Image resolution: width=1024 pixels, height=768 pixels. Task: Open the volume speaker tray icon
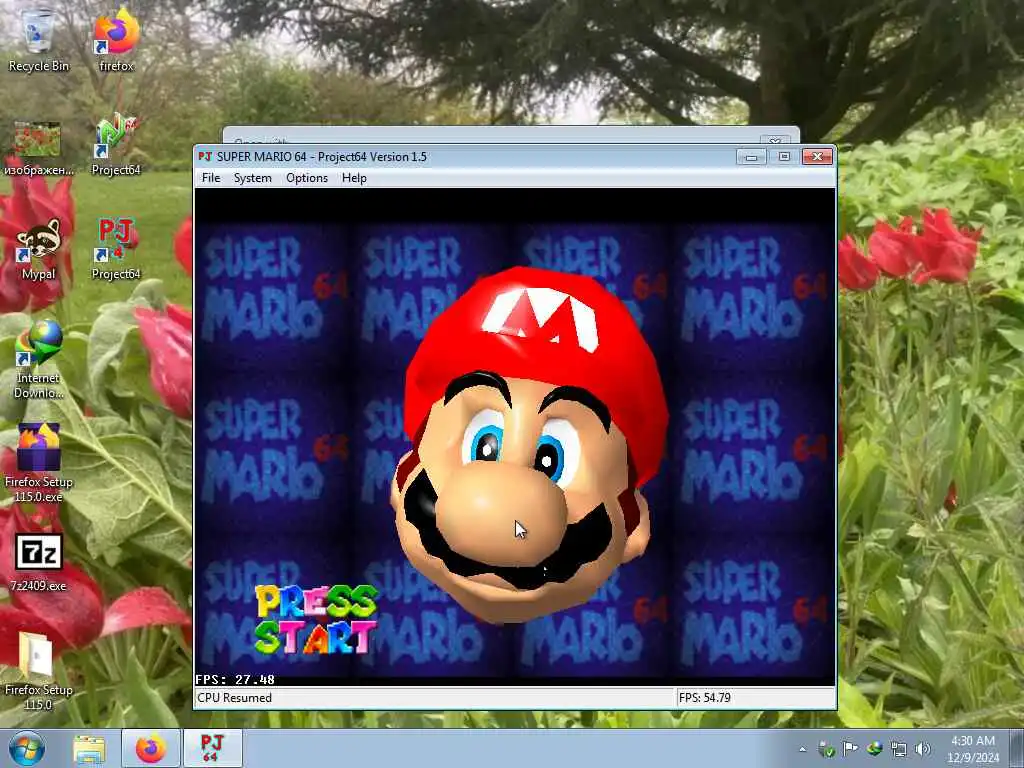click(x=923, y=749)
